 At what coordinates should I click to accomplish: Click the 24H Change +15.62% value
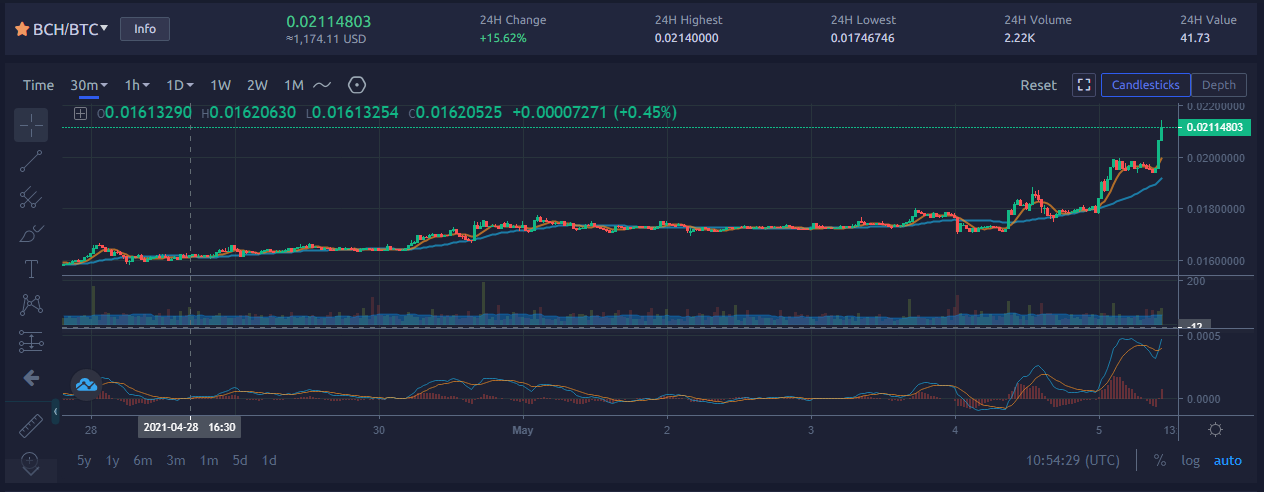(503, 38)
